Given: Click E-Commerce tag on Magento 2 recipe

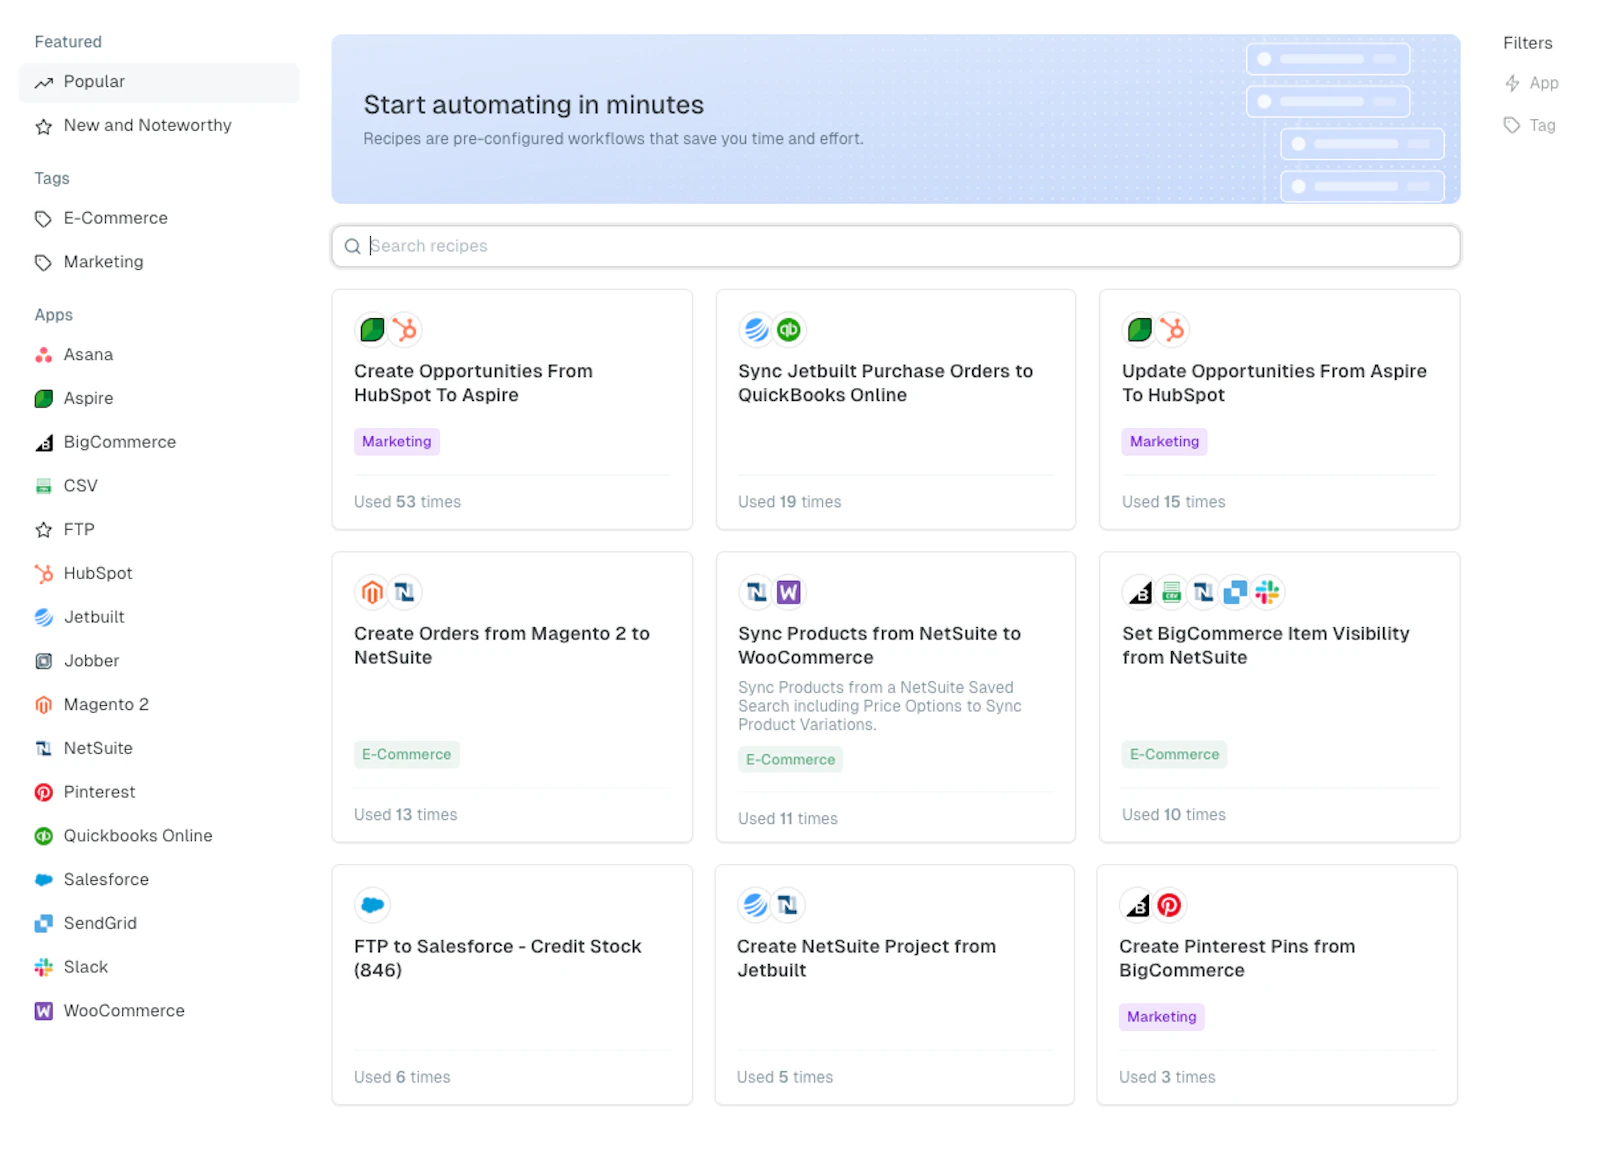Looking at the screenshot, I should [x=406, y=755].
